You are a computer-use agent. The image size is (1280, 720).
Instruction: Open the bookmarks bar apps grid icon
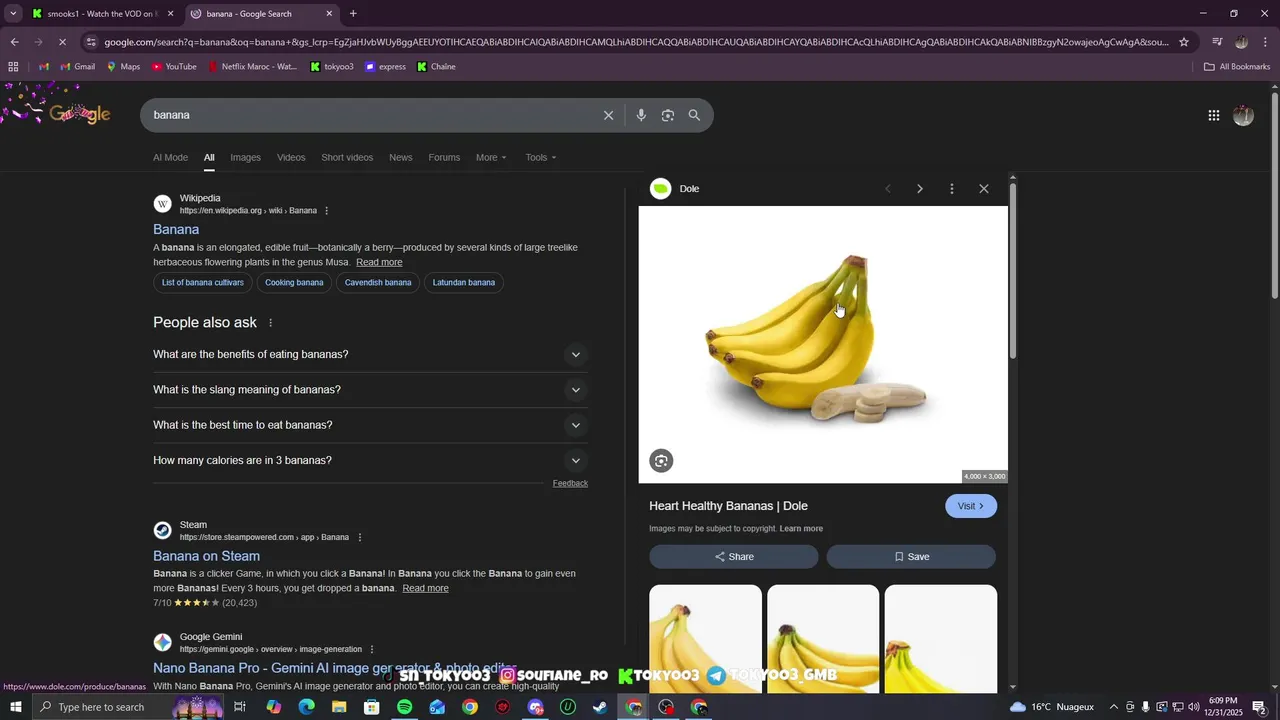pos(13,67)
